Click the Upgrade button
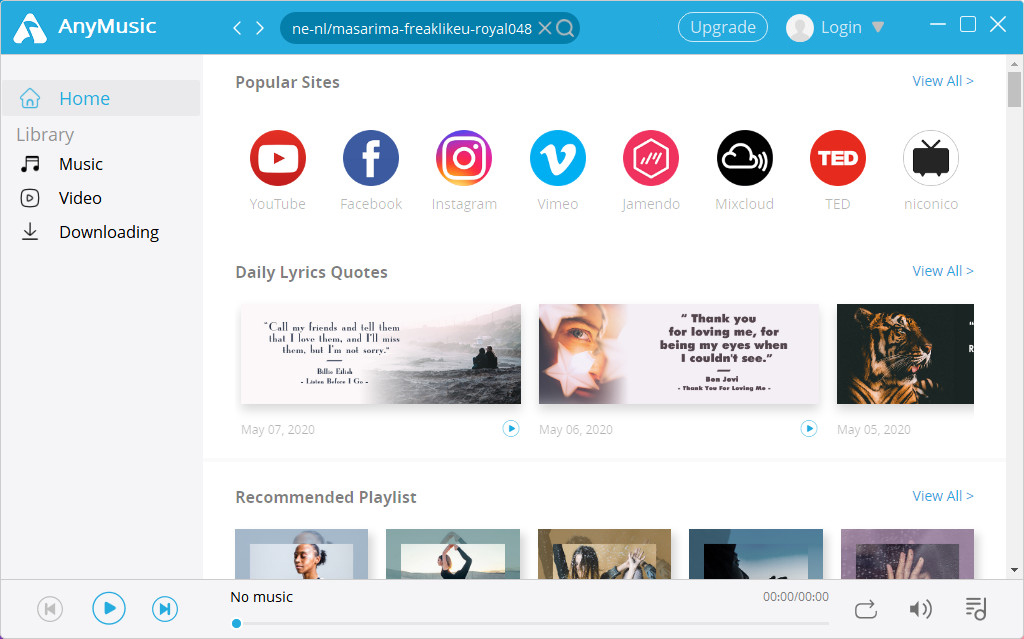1024x639 pixels. [723, 27]
